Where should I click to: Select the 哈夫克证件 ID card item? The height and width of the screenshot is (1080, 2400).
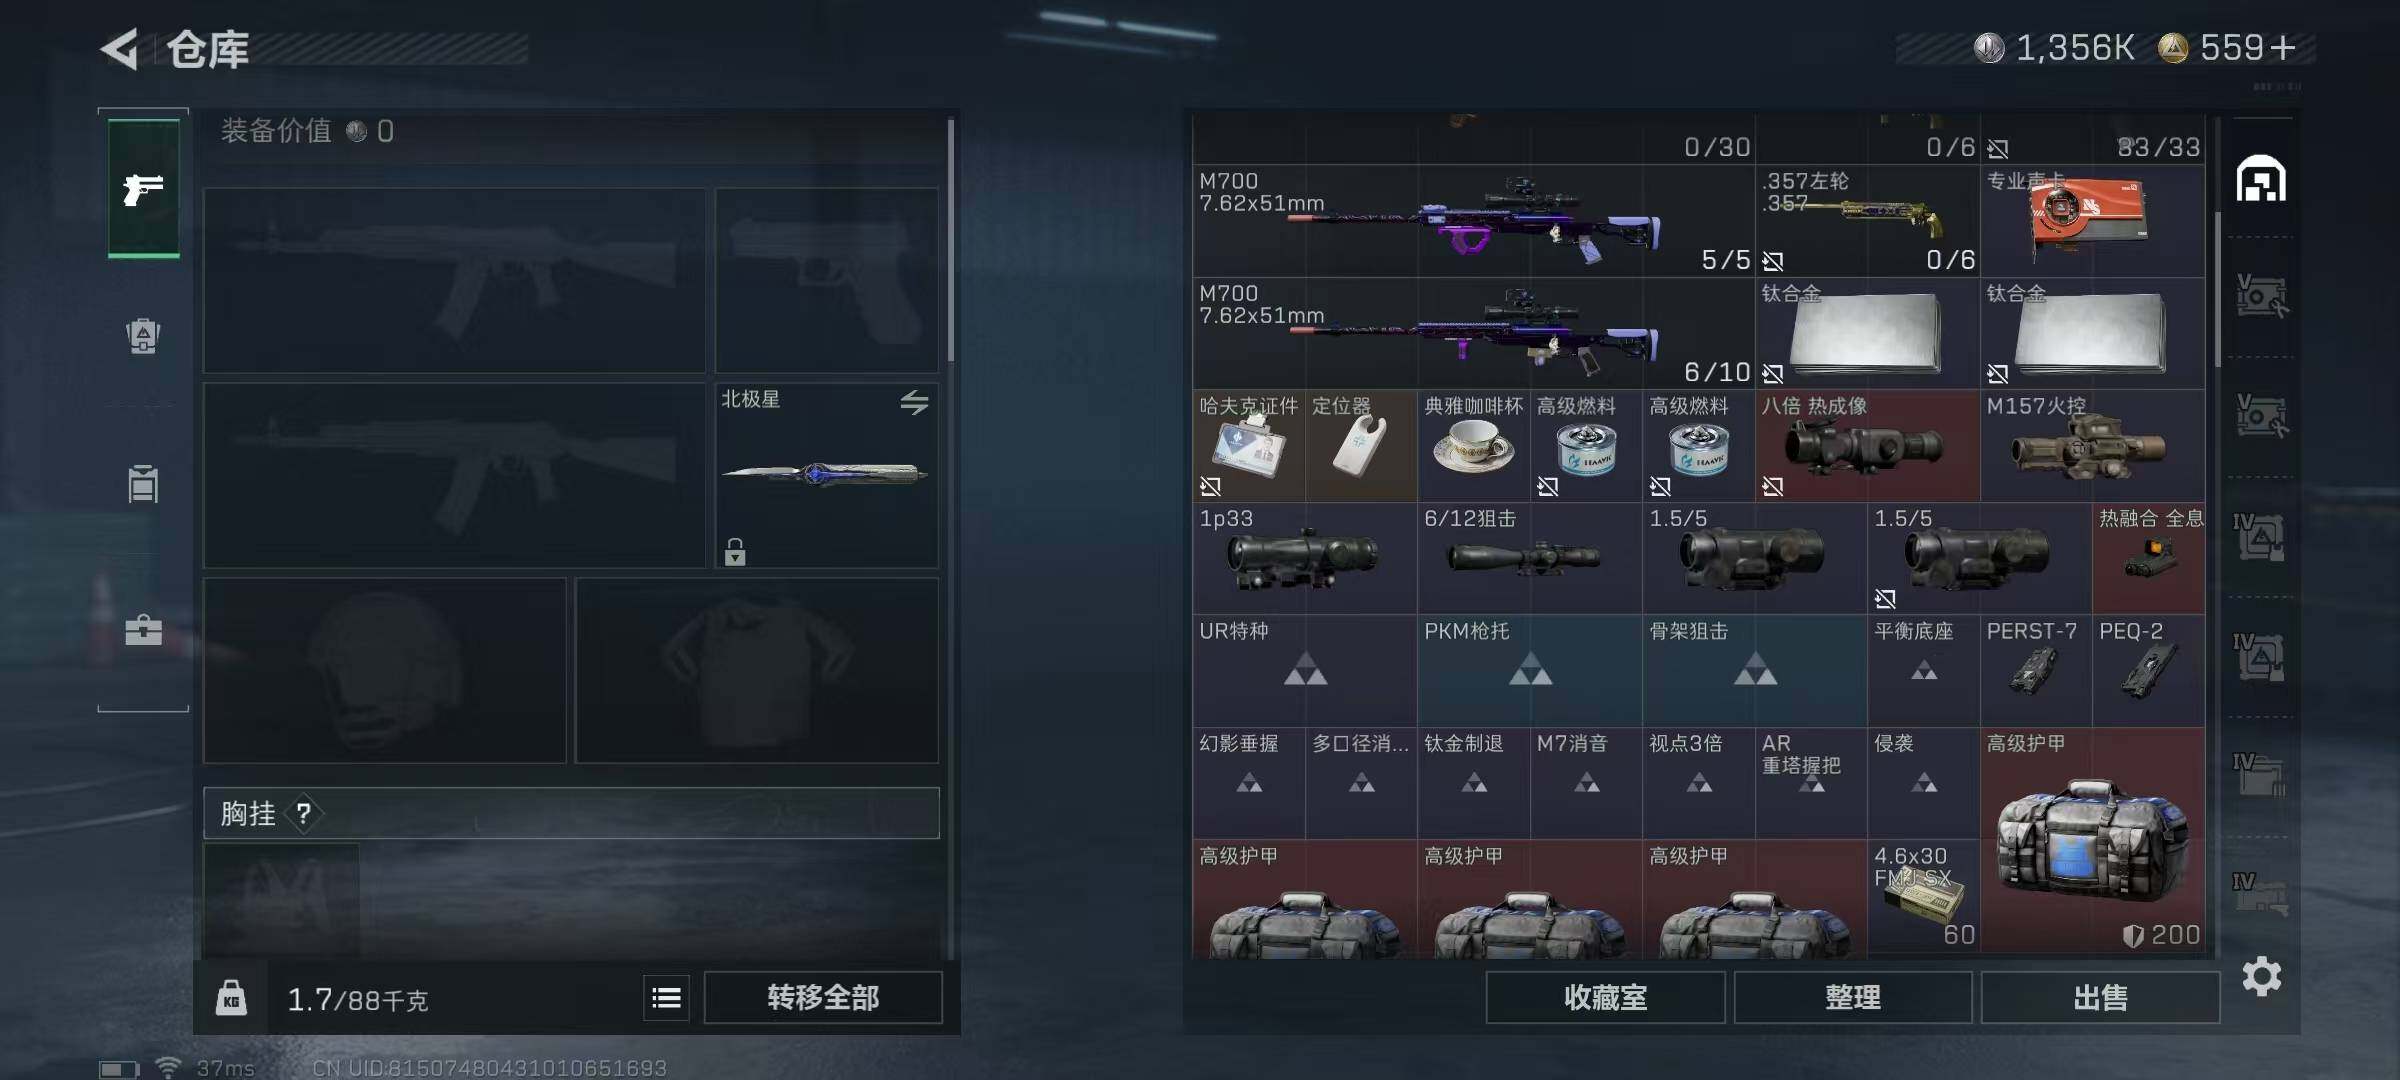click(1248, 446)
